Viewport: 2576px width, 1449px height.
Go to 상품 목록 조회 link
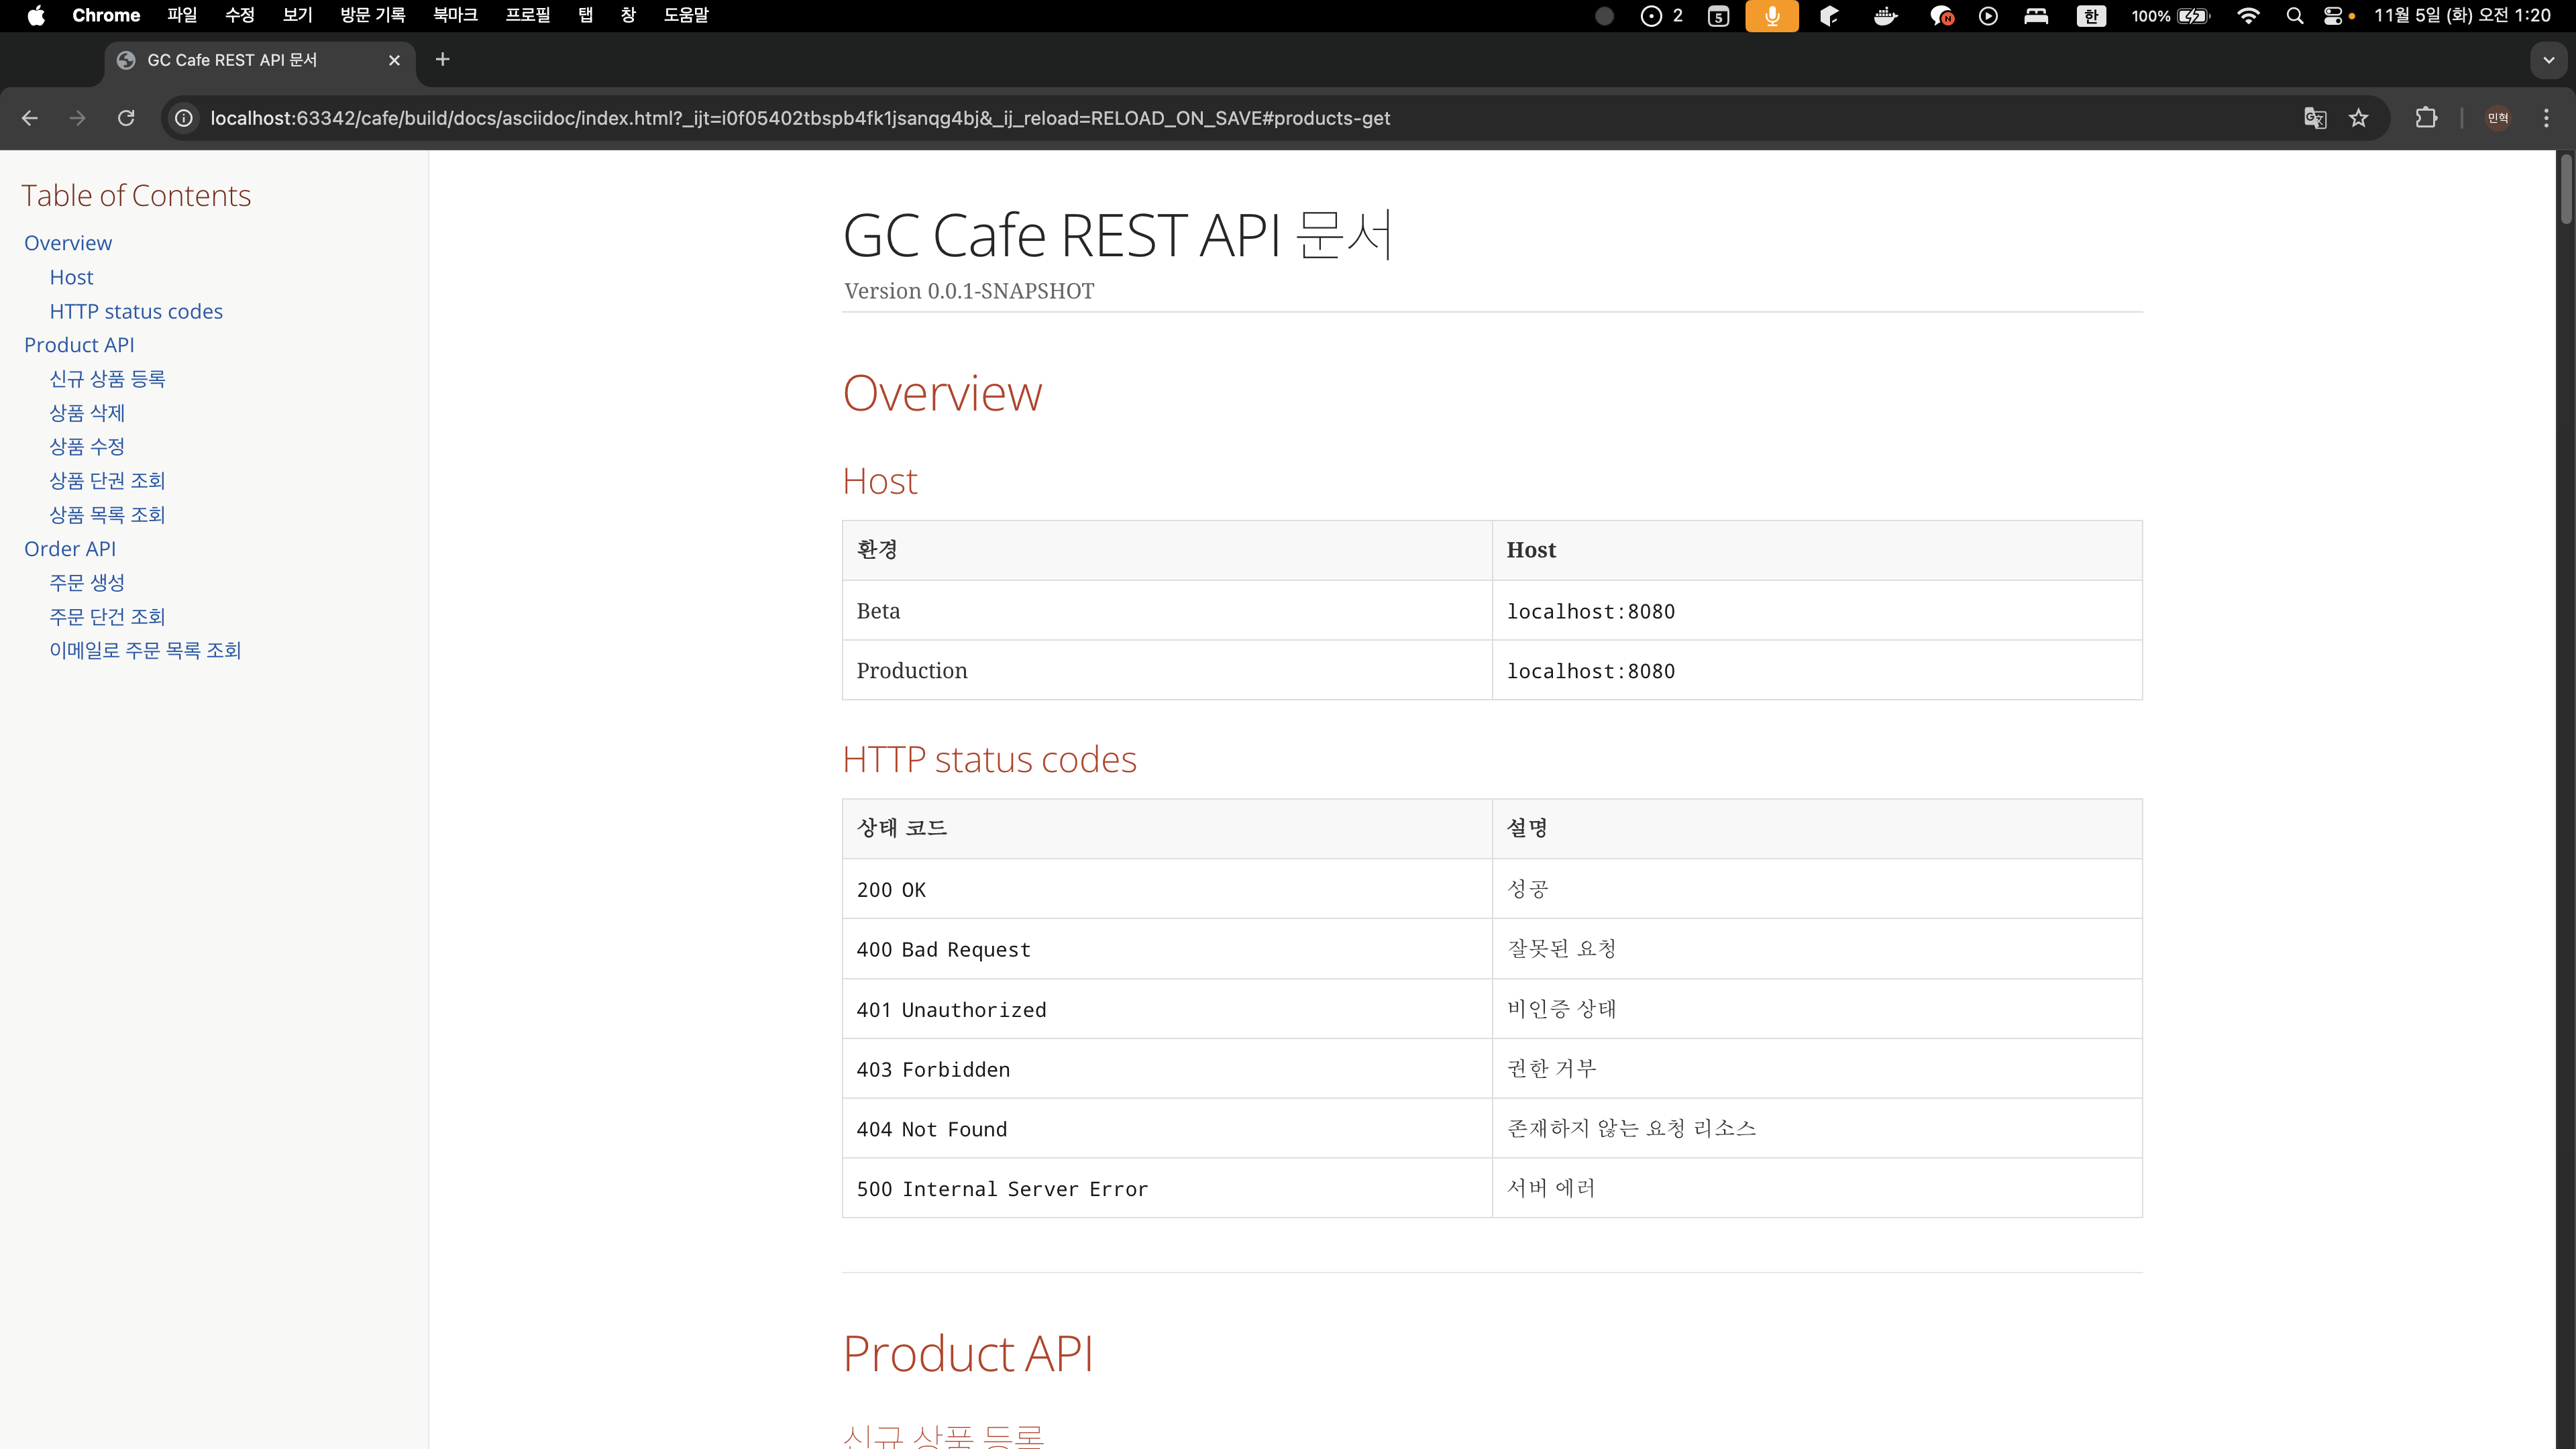point(107,515)
